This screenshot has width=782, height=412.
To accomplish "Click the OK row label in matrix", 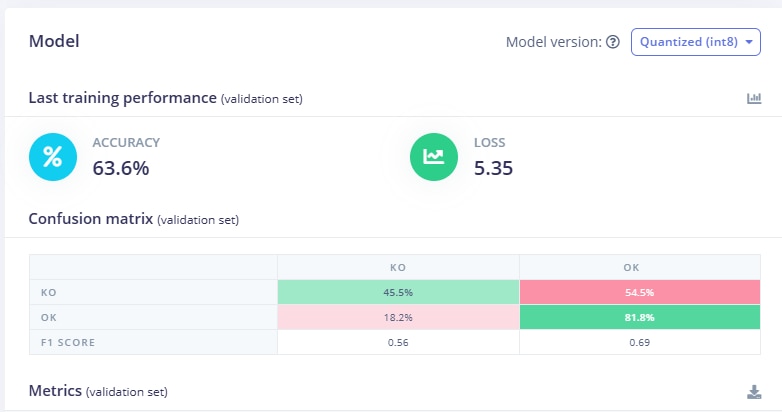I will pos(48,317).
